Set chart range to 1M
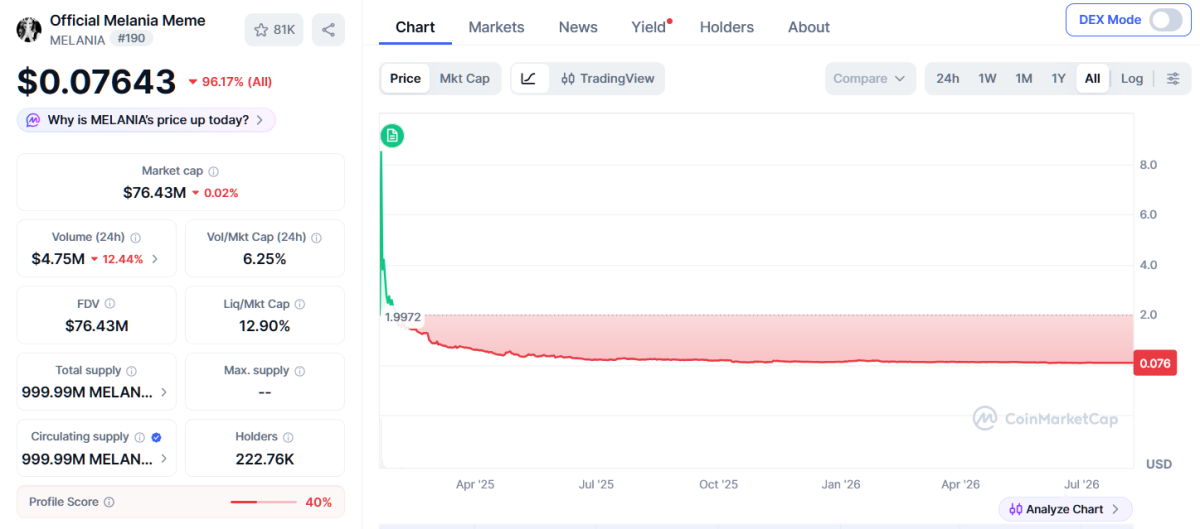The width and height of the screenshot is (1200, 529). point(1024,78)
